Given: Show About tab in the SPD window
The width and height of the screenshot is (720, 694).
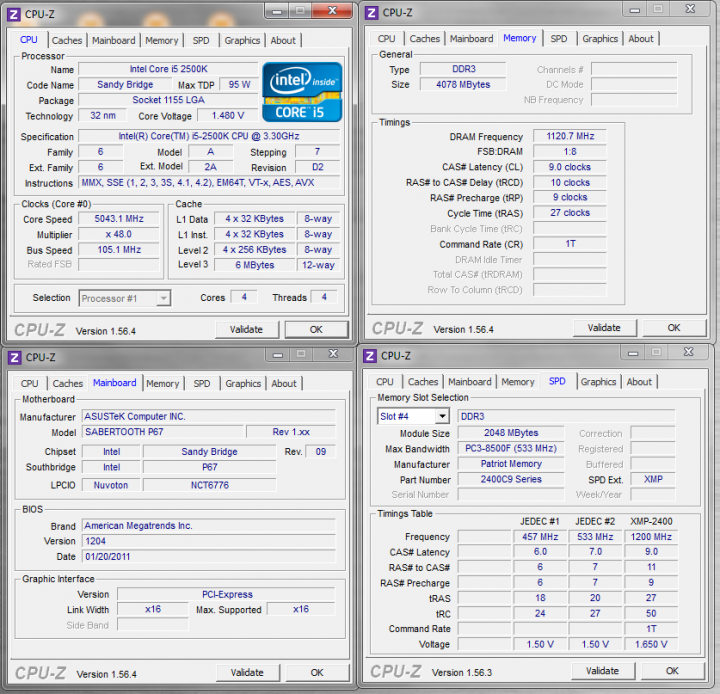Looking at the screenshot, I should (x=639, y=382).
